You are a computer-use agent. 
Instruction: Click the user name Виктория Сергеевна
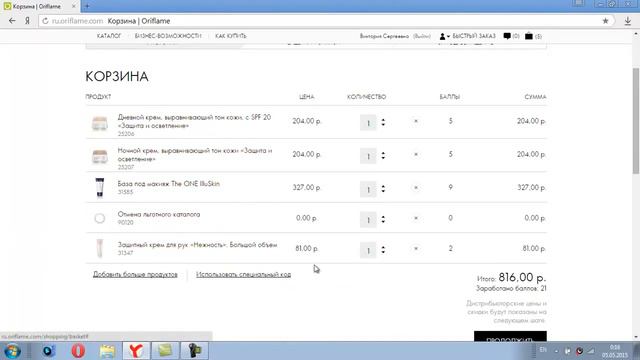point(384,36)
